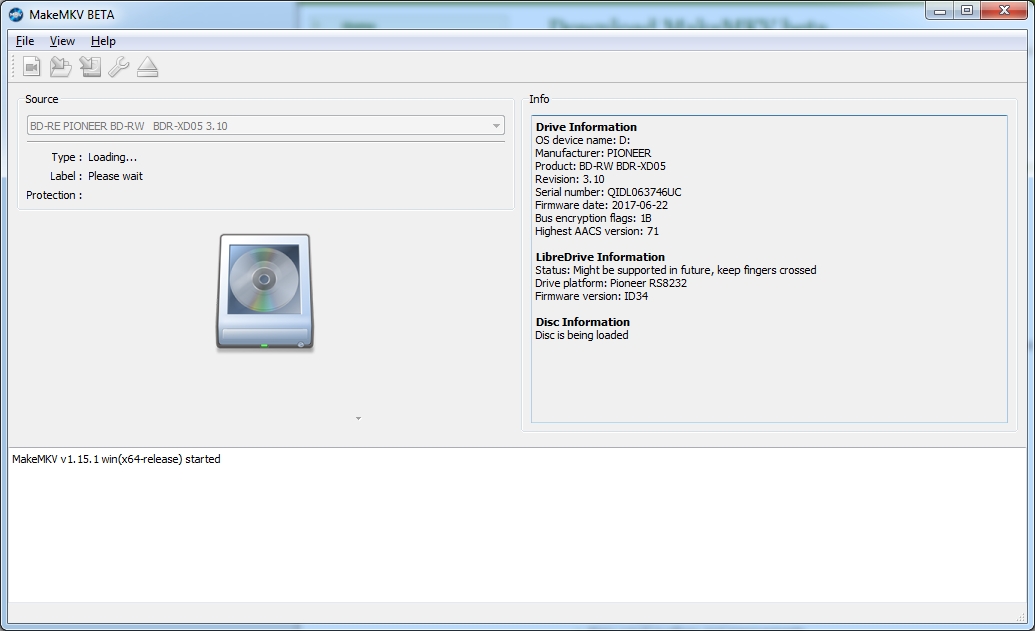Click the MakeMKV title bar app icon
The width and height of the screenshot is (1035, 631).
click(x=16, y=15)
